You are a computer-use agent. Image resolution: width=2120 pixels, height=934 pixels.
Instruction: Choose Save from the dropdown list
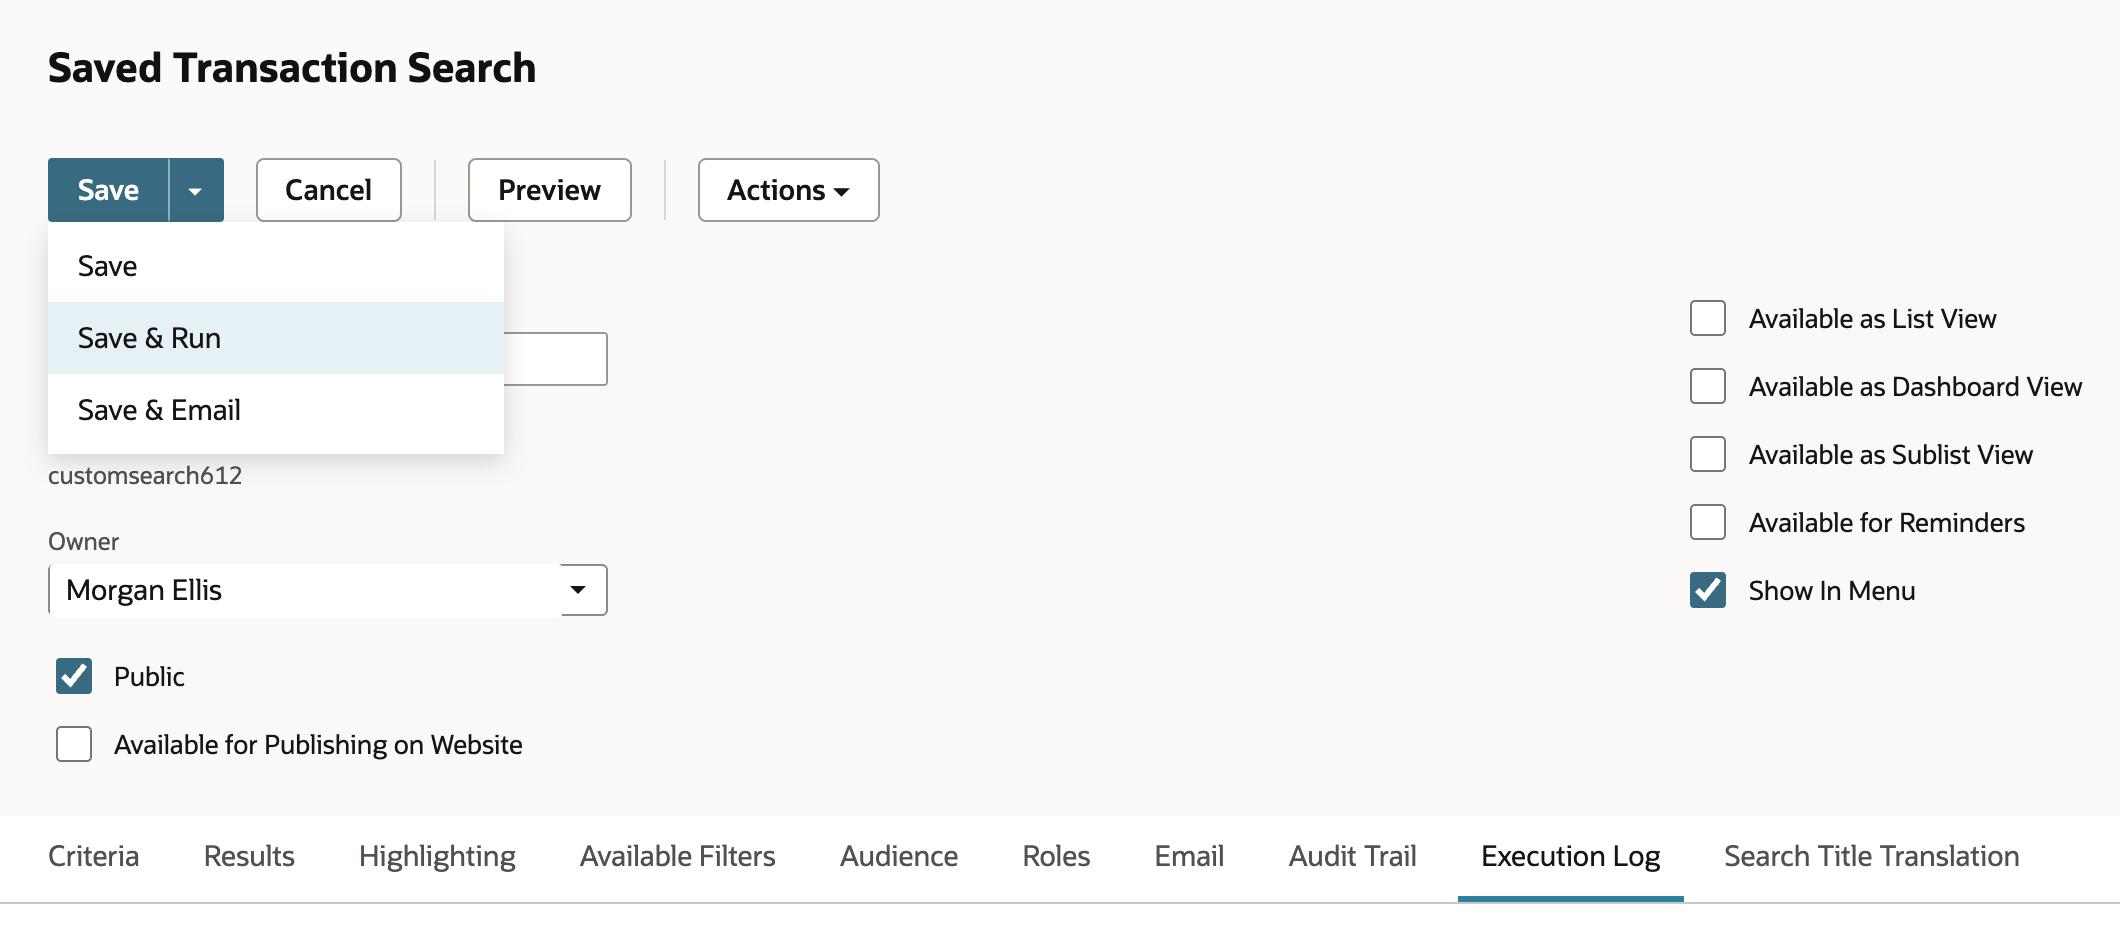(x=276, y=266)
